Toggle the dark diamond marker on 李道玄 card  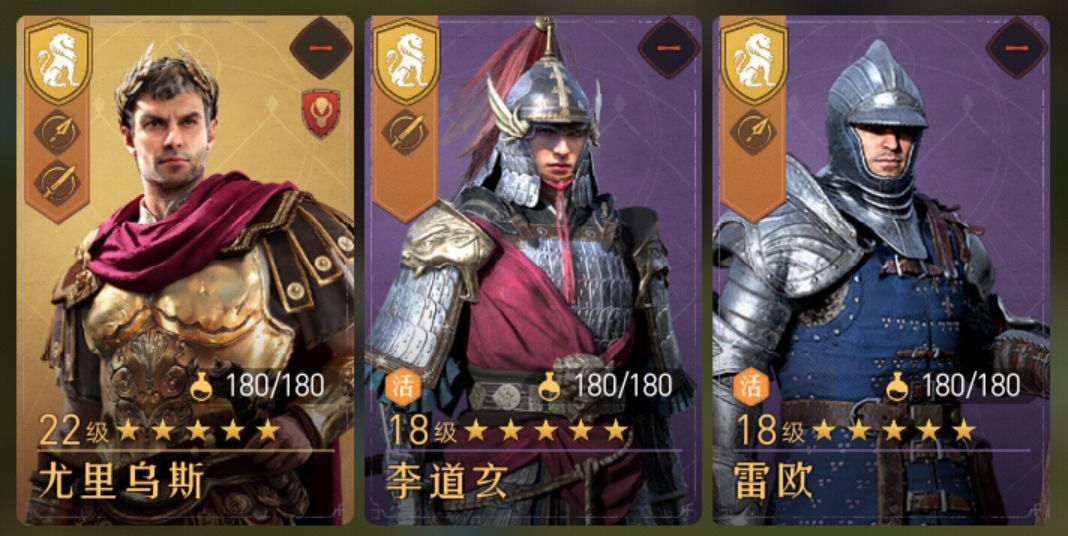click(x=669, y=48)
